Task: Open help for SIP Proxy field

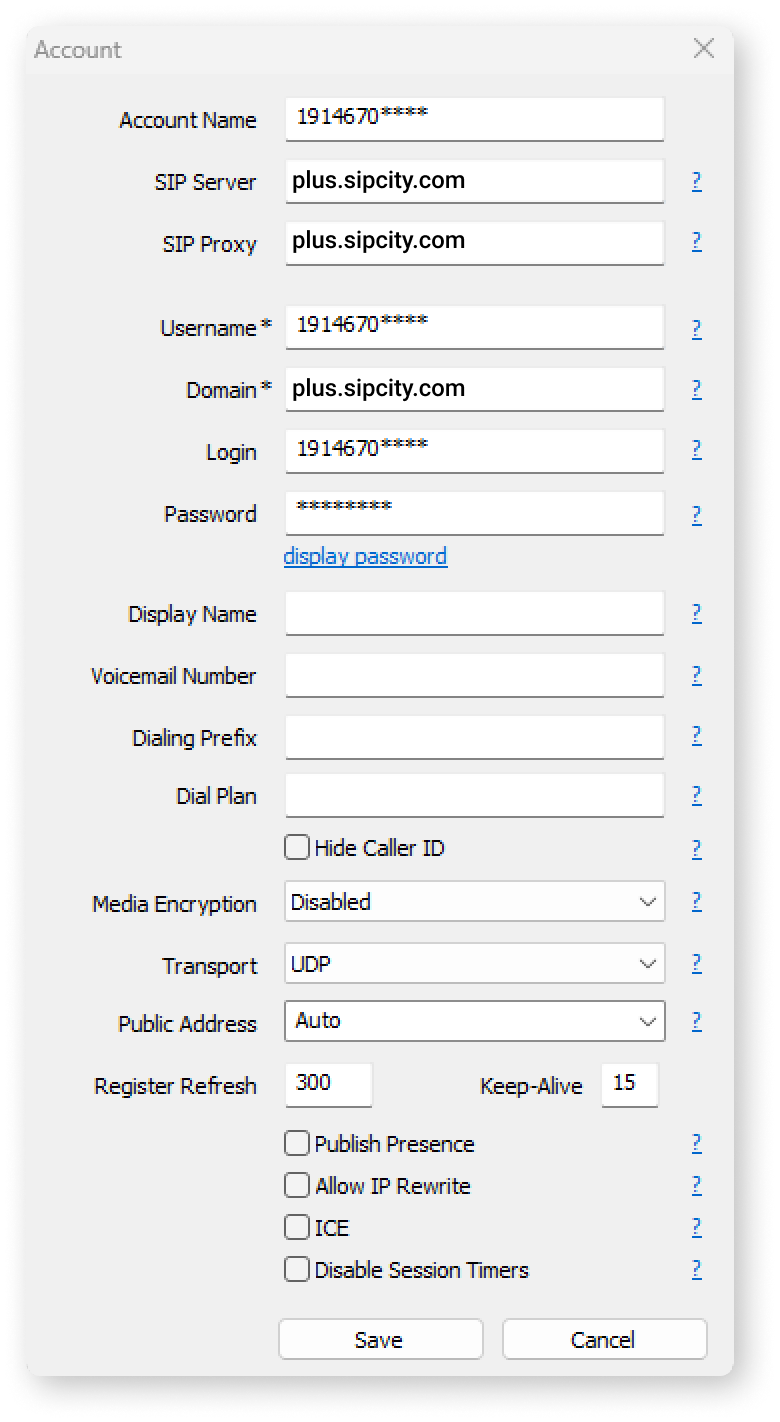Action: point(696,241)
